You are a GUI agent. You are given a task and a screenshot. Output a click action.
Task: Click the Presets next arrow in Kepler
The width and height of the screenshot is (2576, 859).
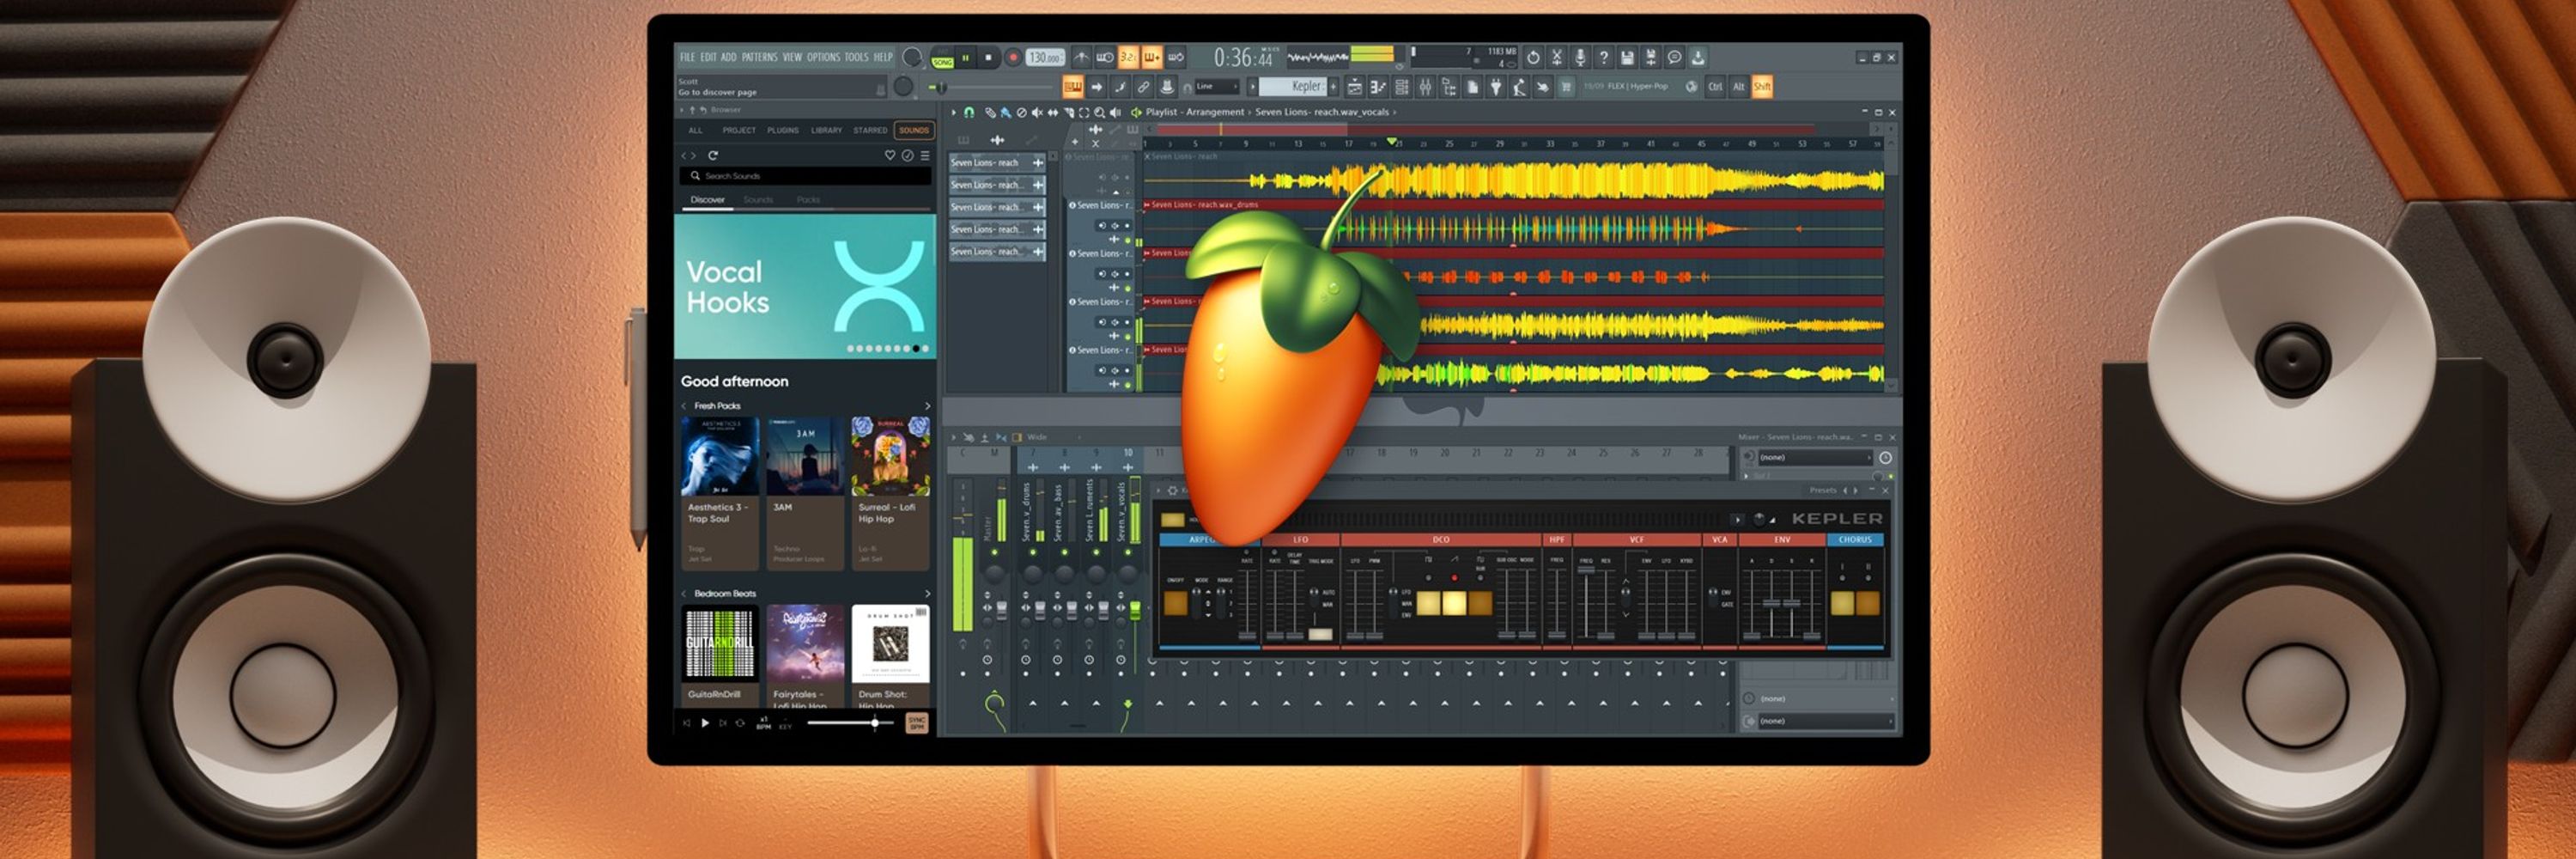(x=1856, y=490)
